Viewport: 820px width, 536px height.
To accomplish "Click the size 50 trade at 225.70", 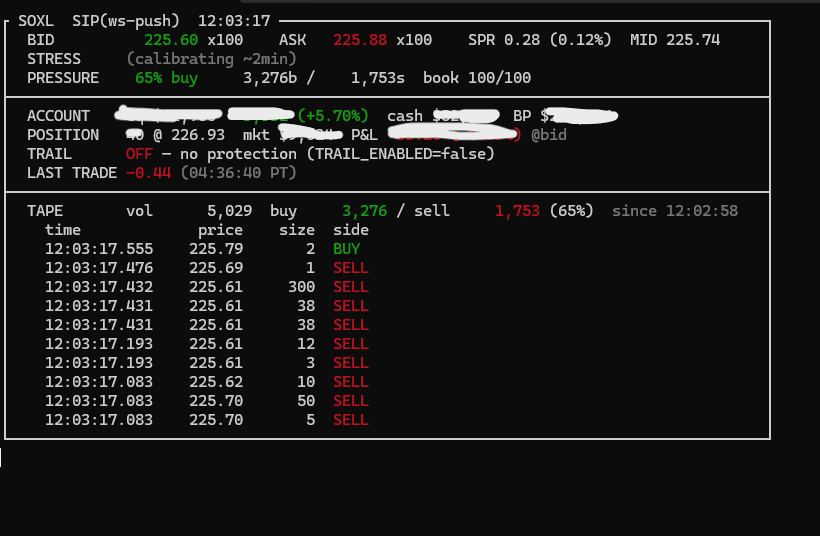I will 306,401.
